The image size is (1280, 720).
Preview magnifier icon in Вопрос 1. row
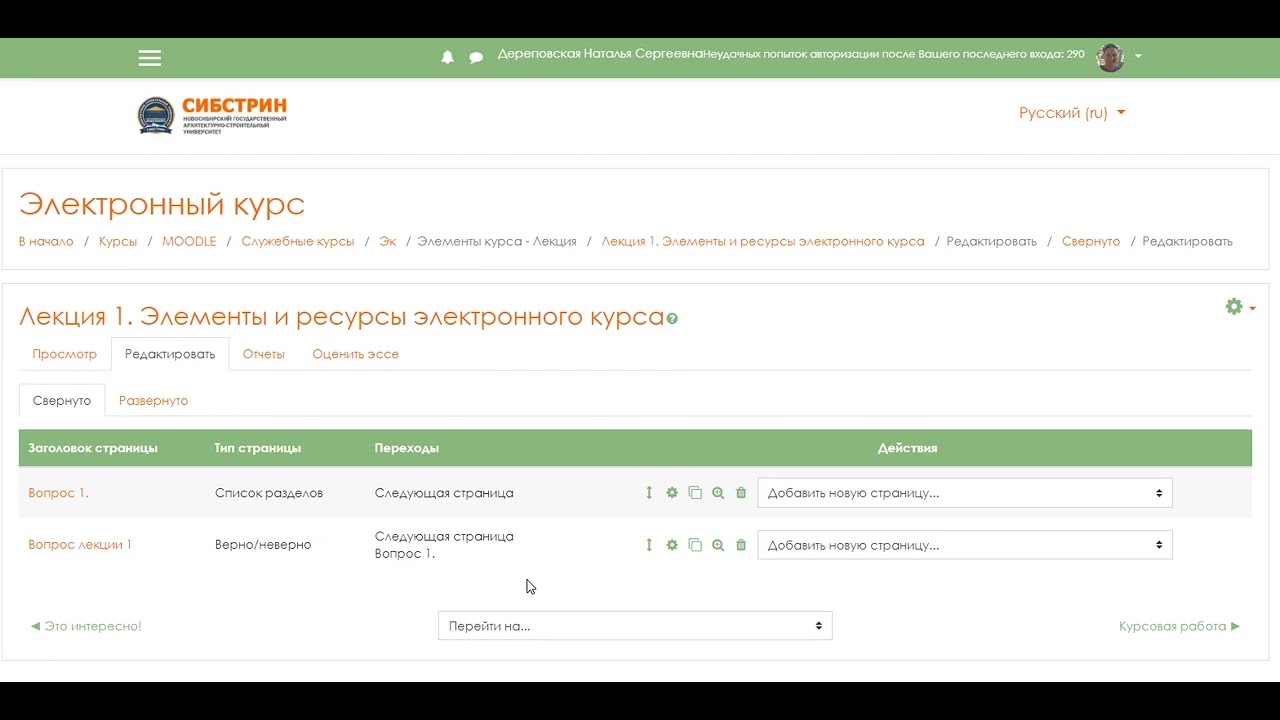pos(718,493)
